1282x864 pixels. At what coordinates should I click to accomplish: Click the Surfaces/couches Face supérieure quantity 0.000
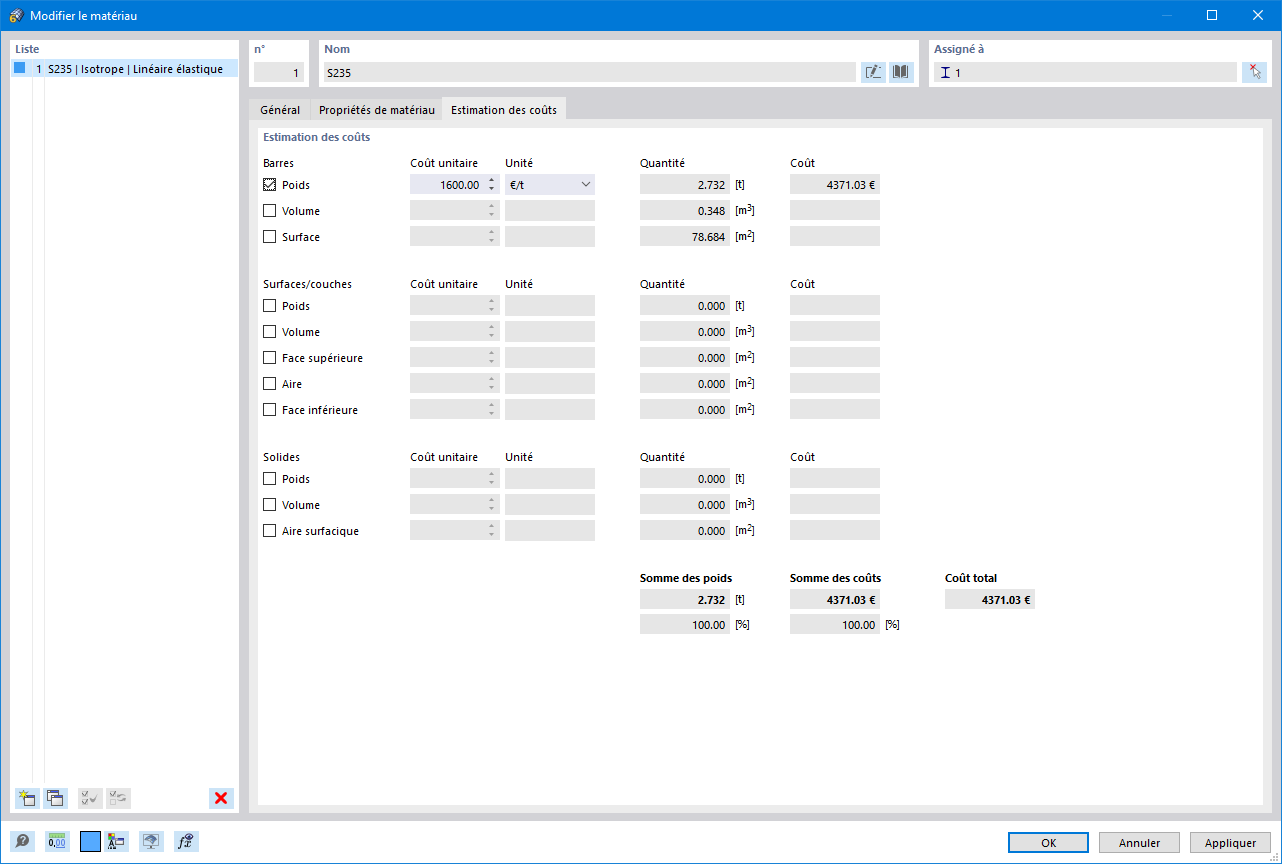tap(685, 358)
